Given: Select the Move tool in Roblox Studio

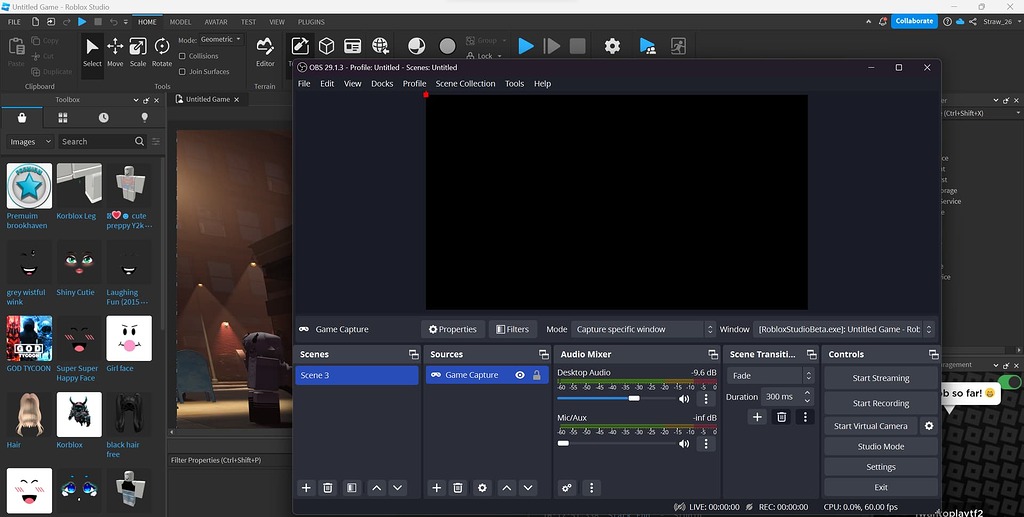Looking at the screenshot, I should click(115, 52).
